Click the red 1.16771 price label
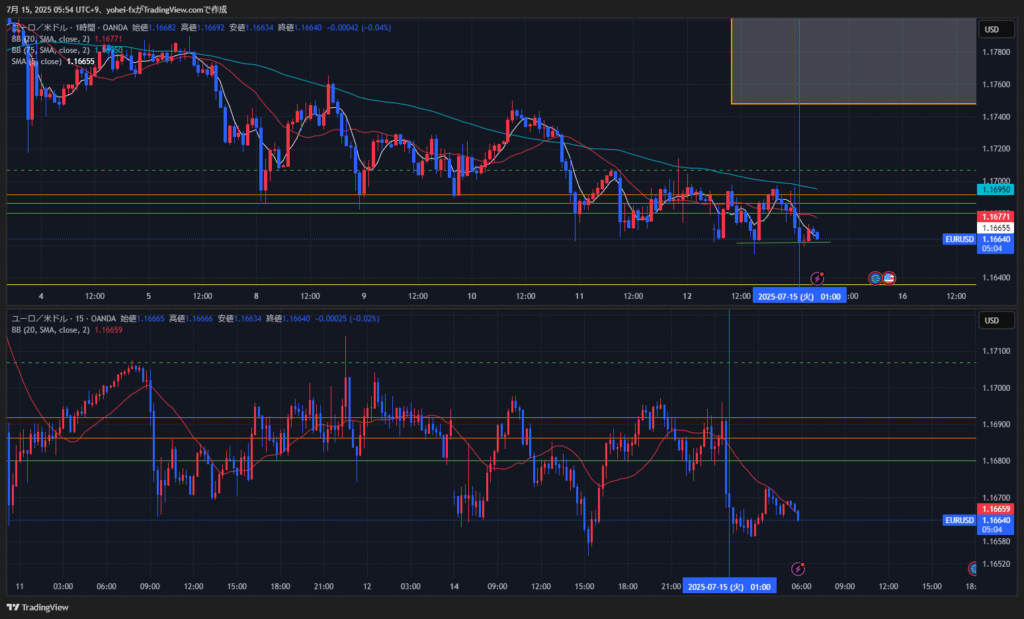 coord(998,216)
